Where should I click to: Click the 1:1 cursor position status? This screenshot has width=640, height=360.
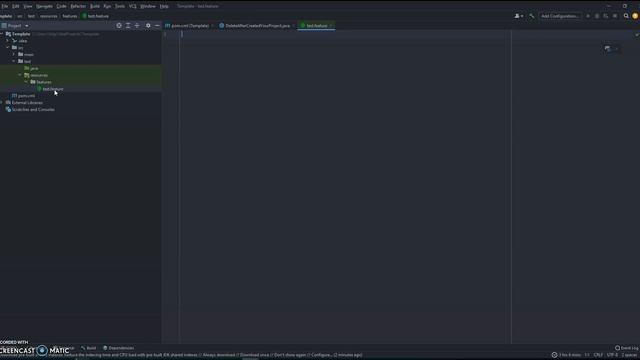587,355
